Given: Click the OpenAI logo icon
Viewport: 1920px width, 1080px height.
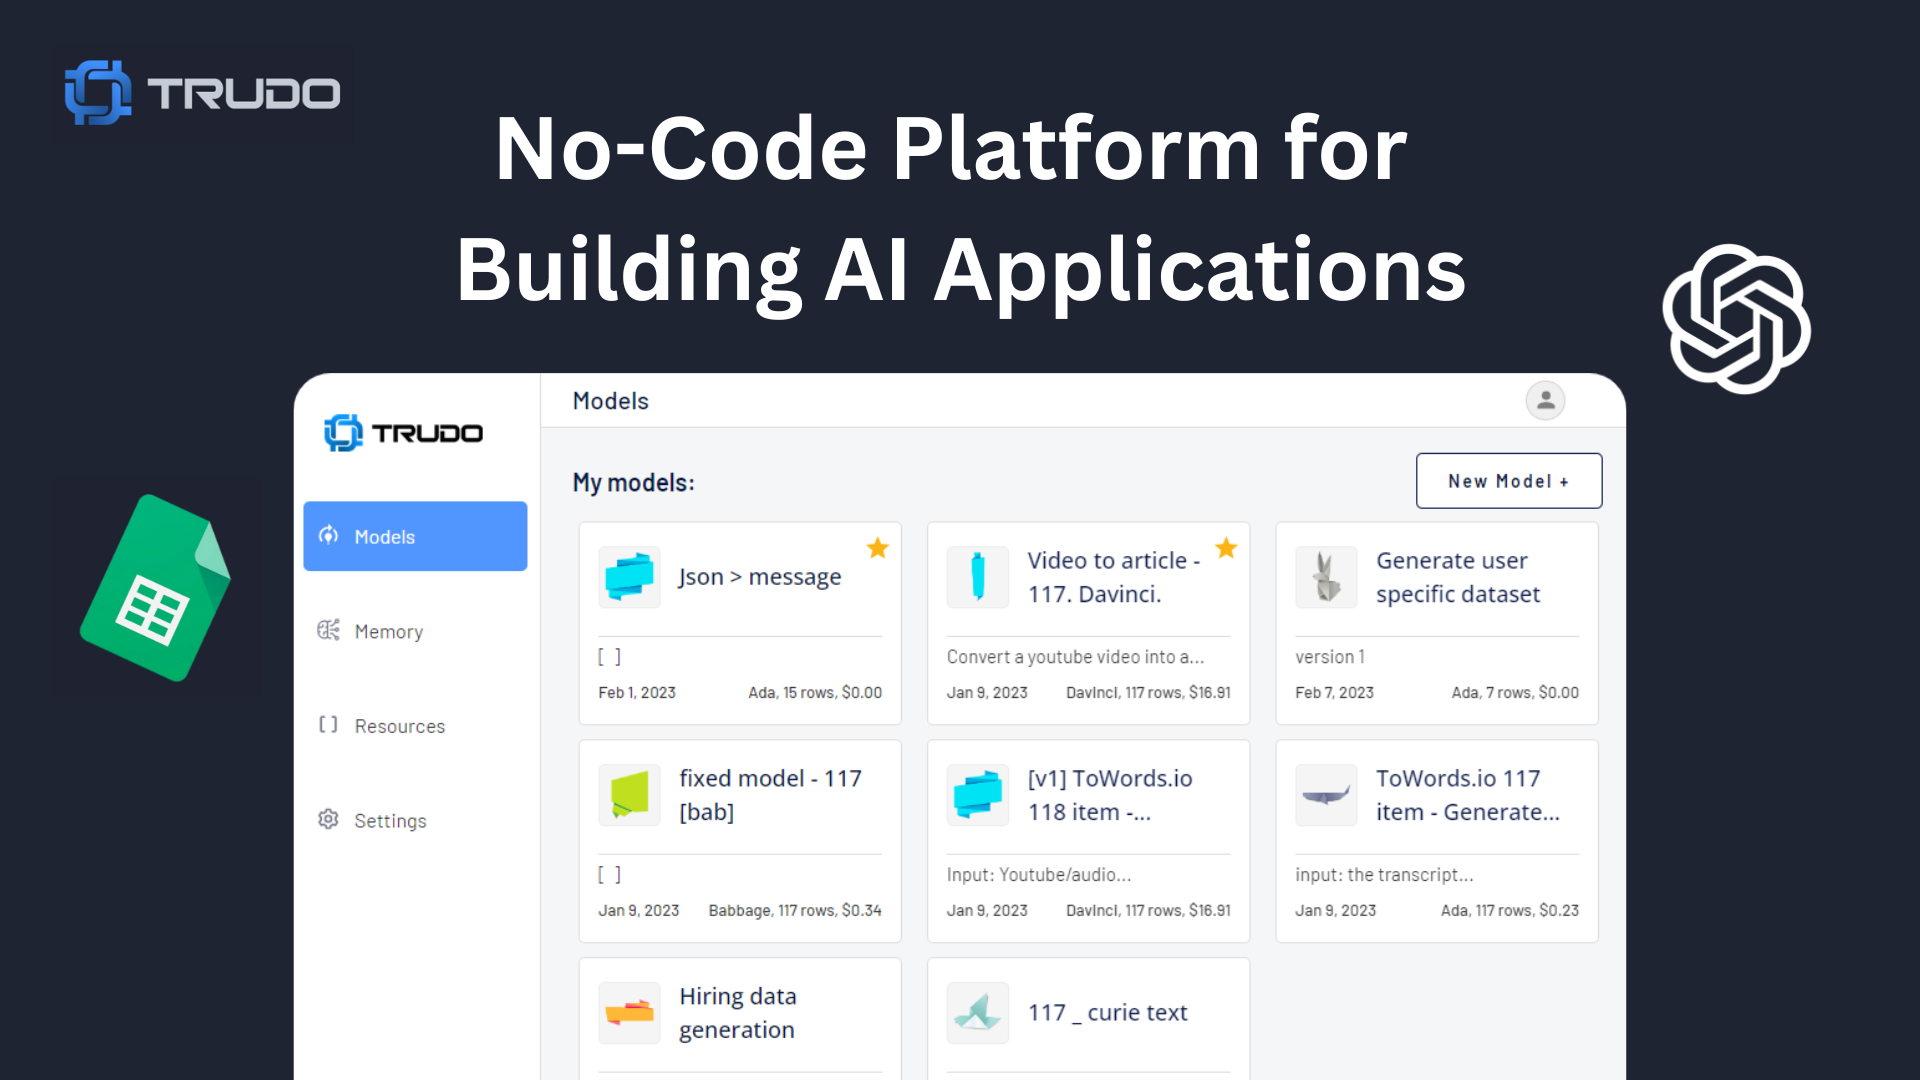Looking at the screenshot, I should coord(1737,318).
